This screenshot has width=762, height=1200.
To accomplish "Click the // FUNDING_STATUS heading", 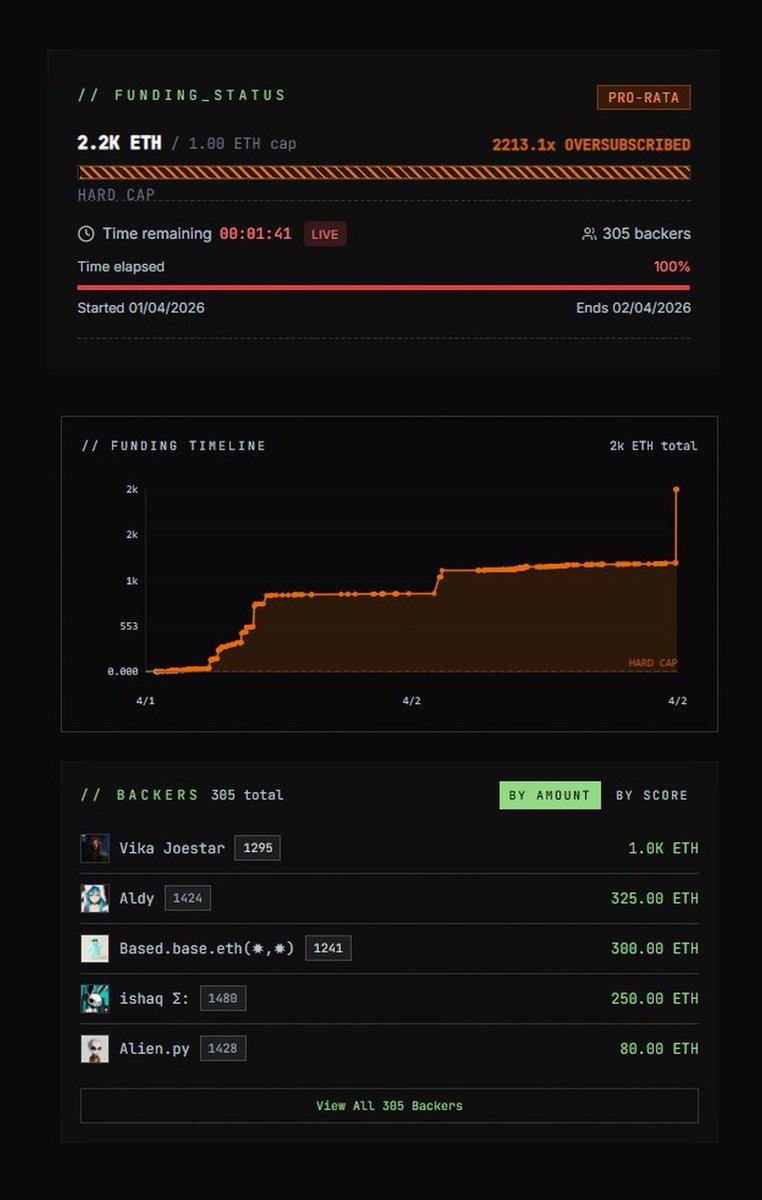I will click(x=182, y=95).
